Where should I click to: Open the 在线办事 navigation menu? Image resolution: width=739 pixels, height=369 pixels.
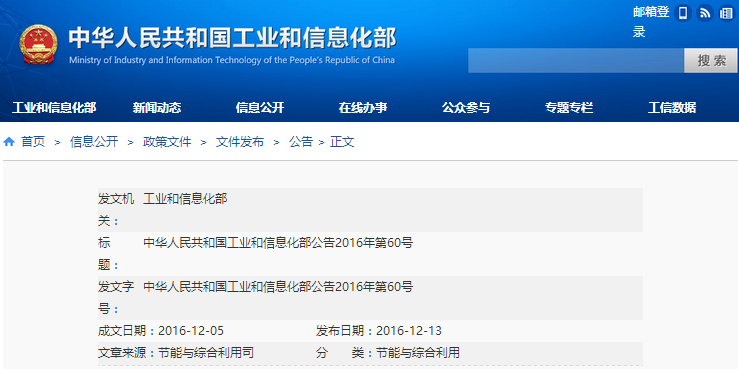pyautogui.click(x=363, y=108)
